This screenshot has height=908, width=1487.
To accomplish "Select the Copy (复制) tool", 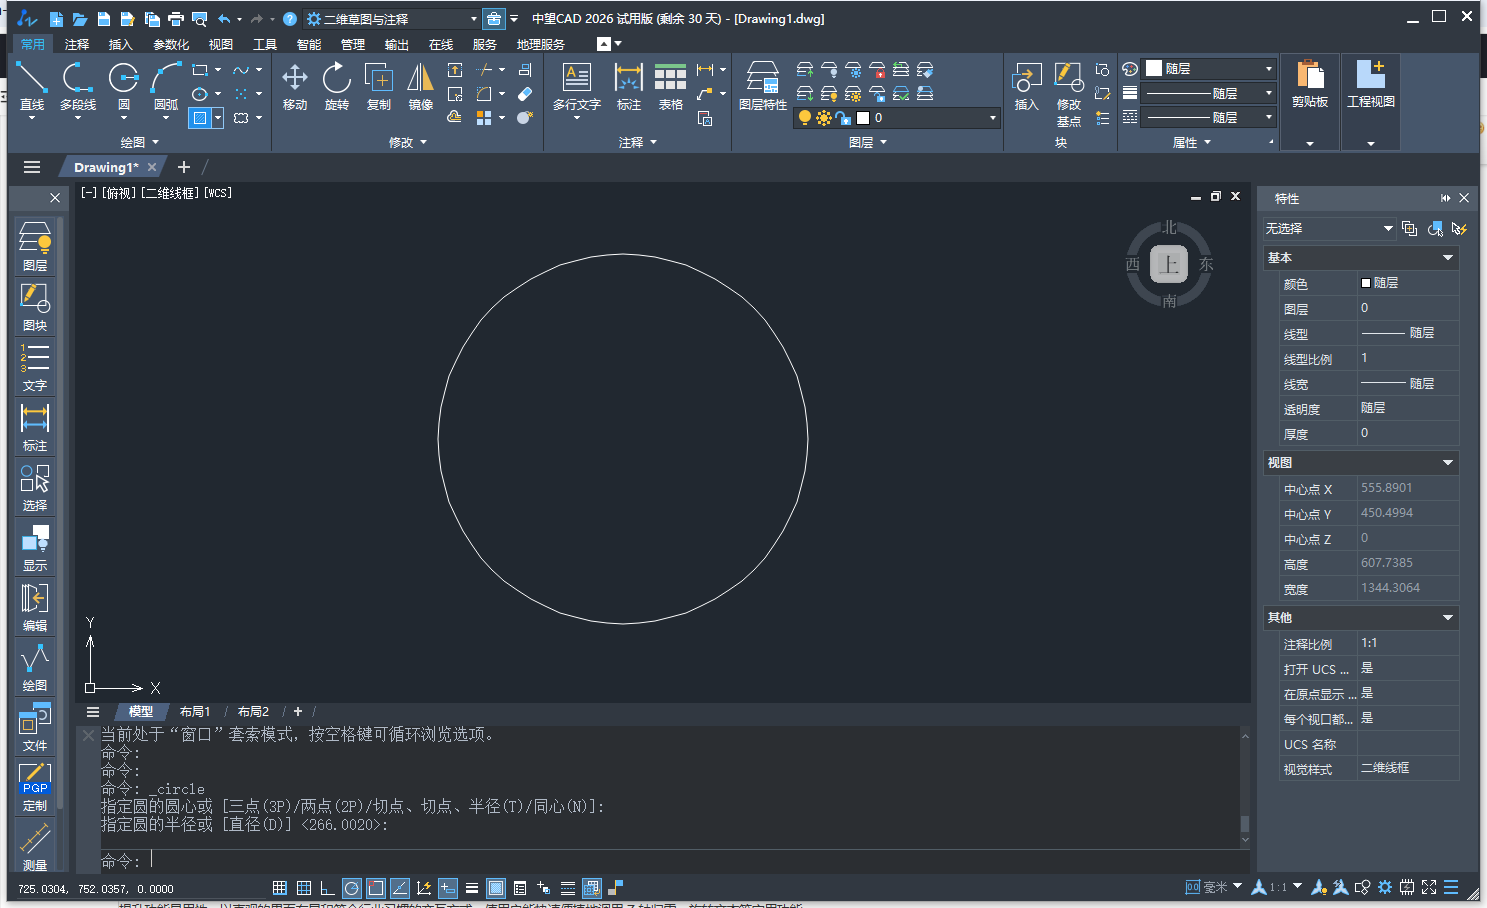I will click(x=379, y=86).
